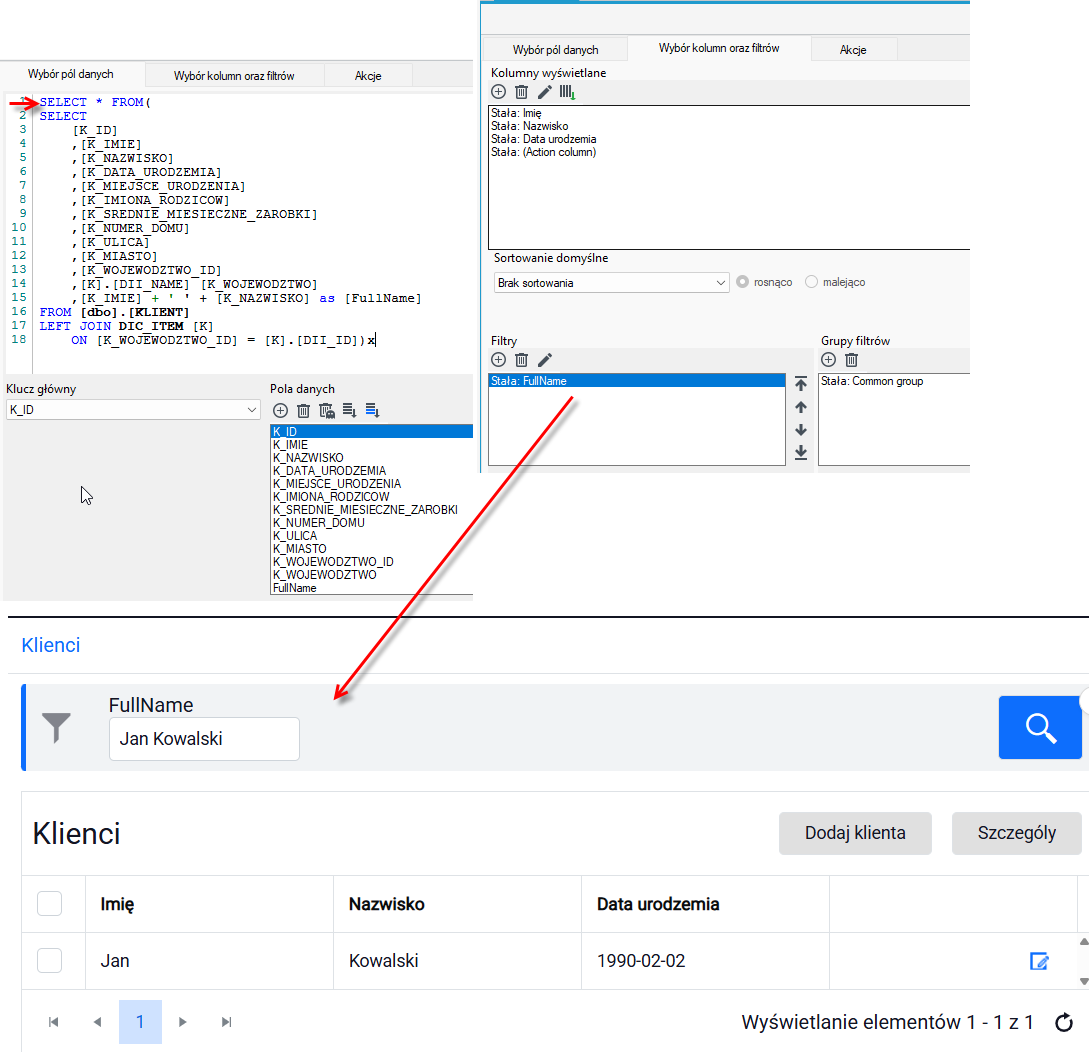1089x1053 pixels.
Task: Move the filter up one position
Action: [801, 407]
